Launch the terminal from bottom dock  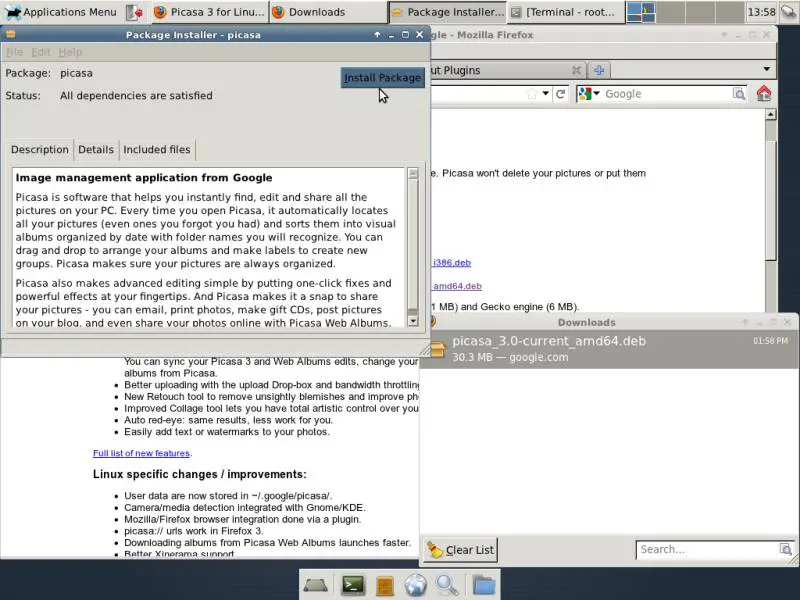353,585
